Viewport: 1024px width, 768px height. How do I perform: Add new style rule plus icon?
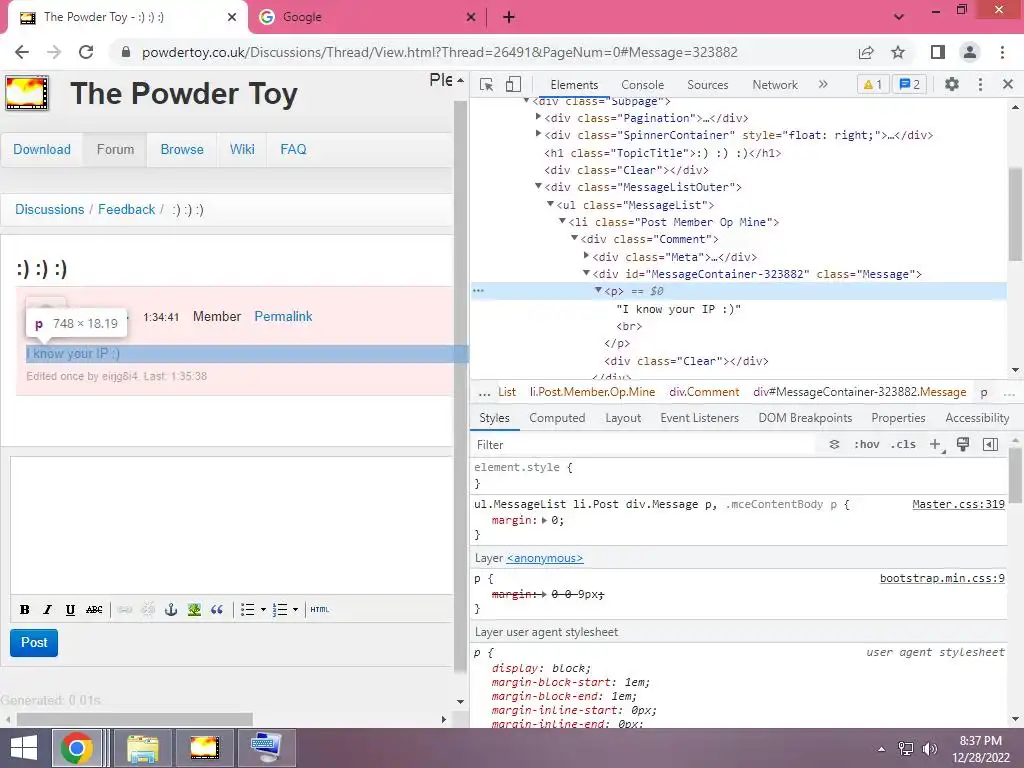935,445
